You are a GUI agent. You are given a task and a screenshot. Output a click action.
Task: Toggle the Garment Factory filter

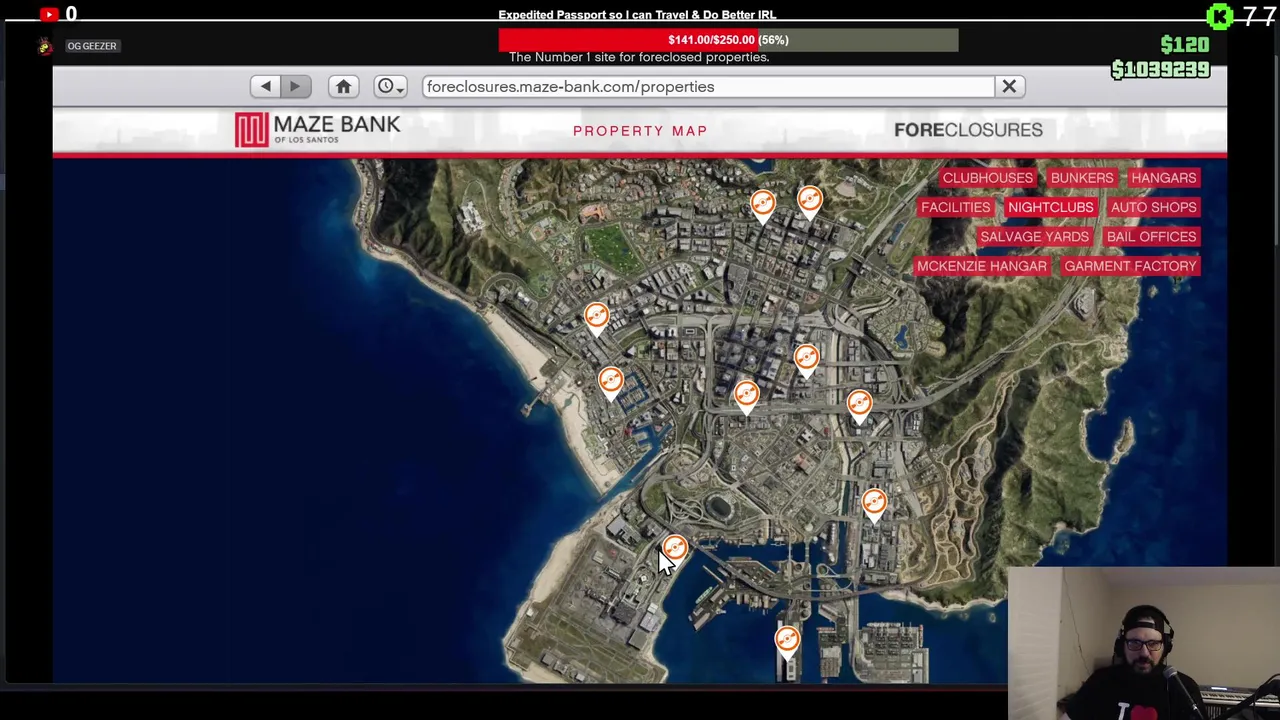[1130, 266]
